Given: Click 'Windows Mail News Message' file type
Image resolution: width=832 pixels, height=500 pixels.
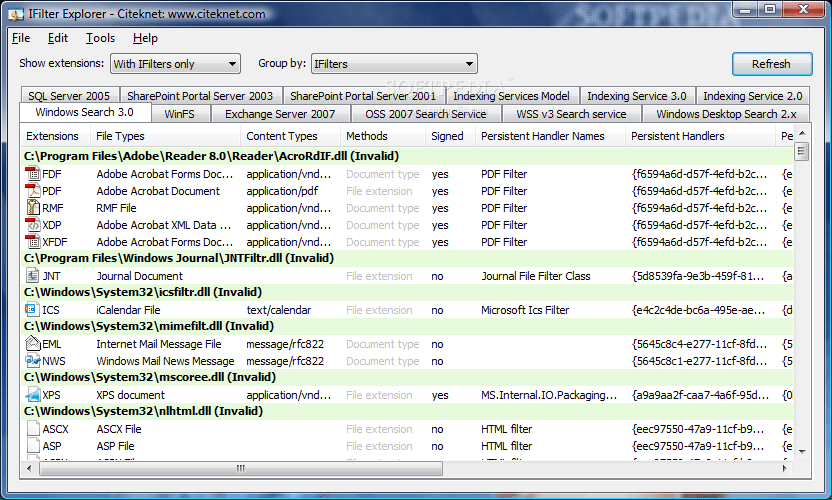Looking at the screenshot, I should 165,361.
